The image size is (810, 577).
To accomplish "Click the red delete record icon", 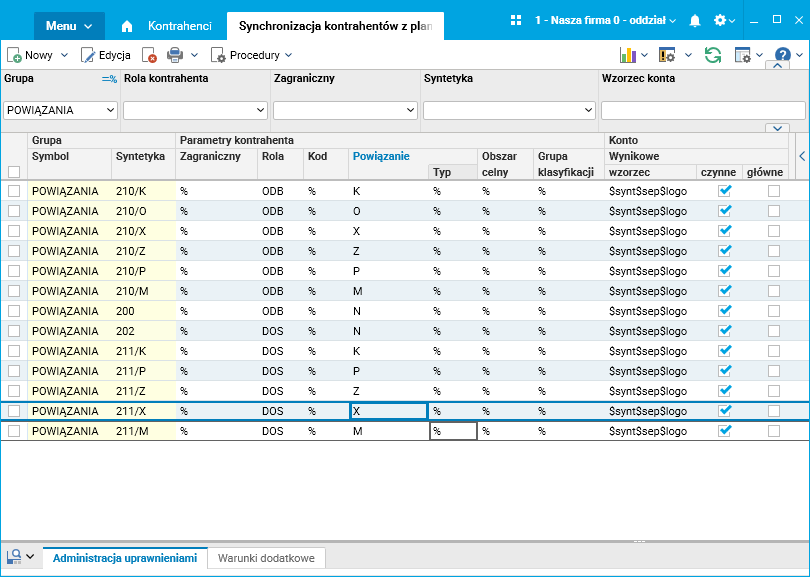I will point(149,56).
